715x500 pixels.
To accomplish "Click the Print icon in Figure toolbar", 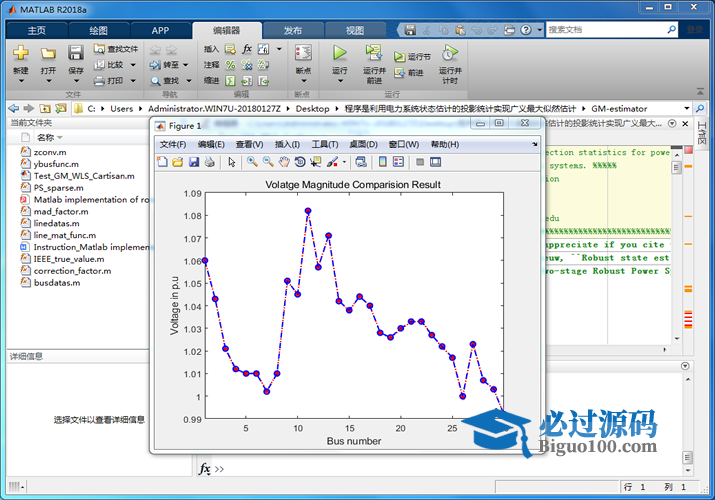I will coord(211,162).
